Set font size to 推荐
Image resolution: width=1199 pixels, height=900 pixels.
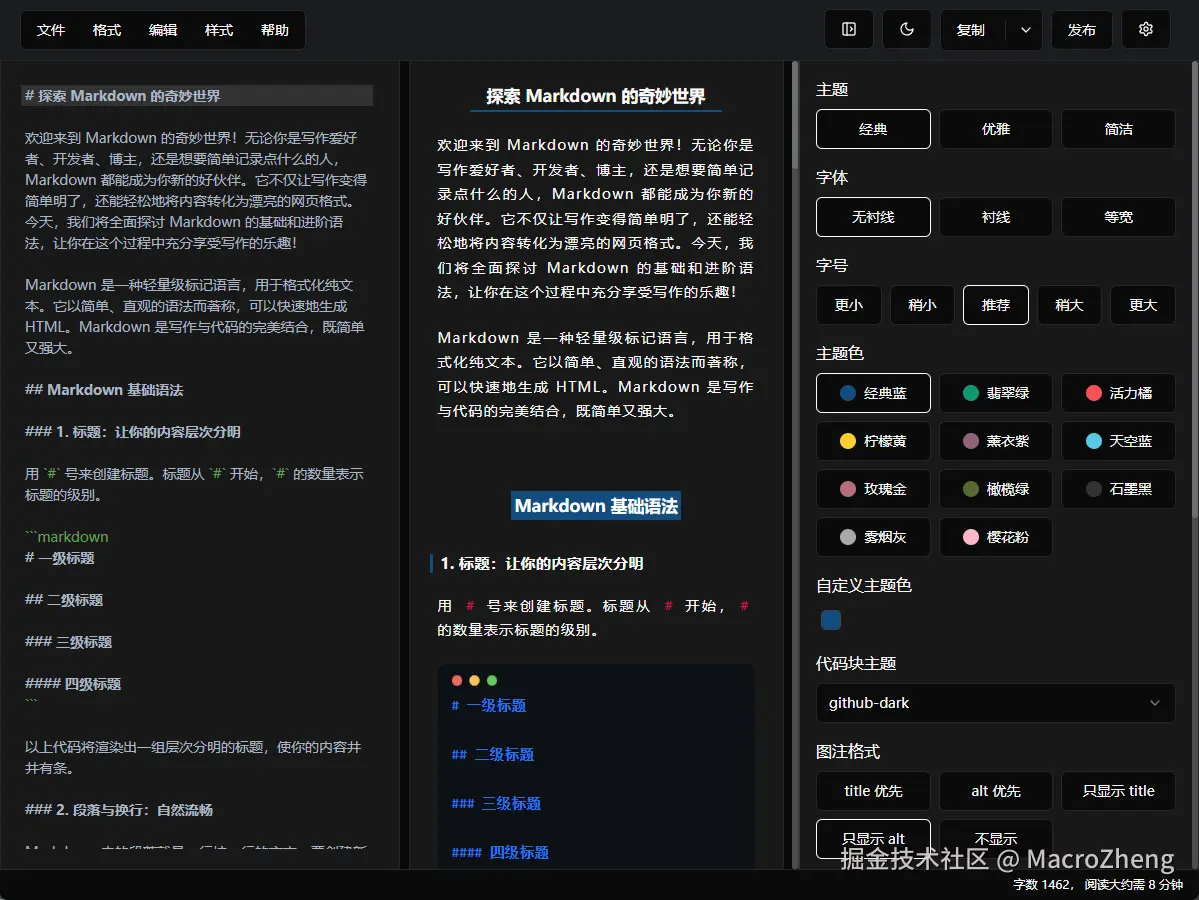[x=996, y=305]
